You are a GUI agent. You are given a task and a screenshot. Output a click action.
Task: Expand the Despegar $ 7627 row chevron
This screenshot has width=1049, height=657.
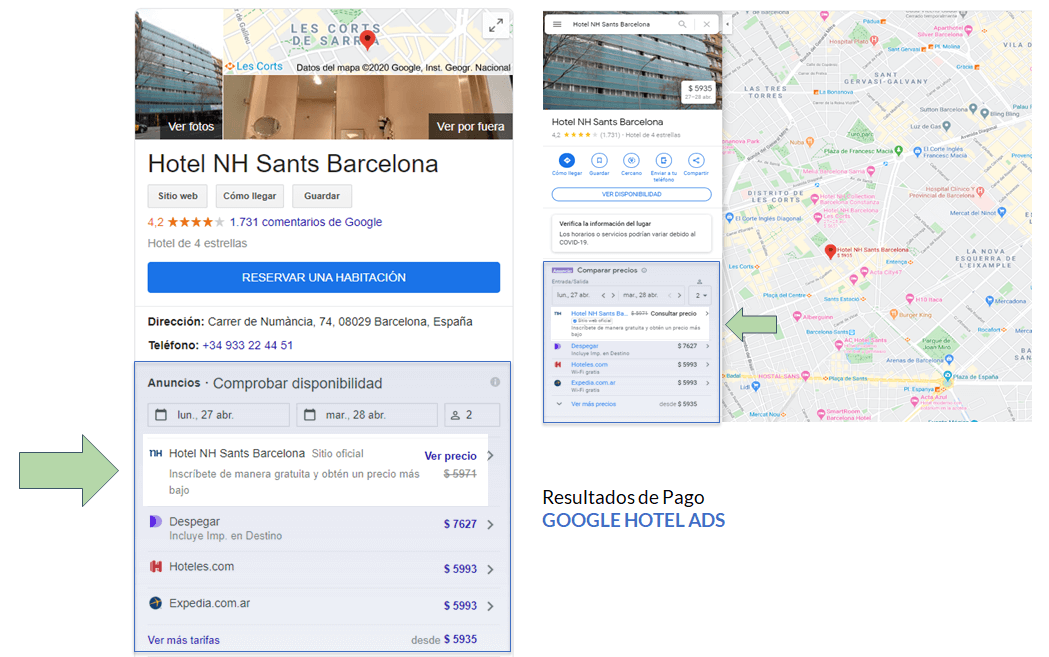pyautogui.click(x=491, y=525)
